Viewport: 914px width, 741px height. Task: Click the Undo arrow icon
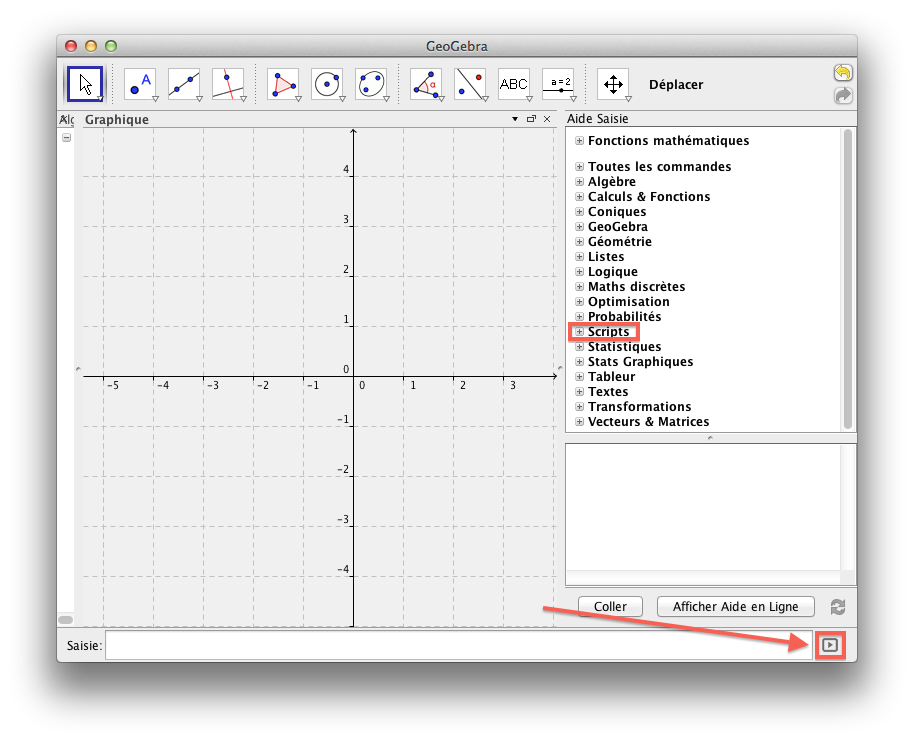[843, 73]
